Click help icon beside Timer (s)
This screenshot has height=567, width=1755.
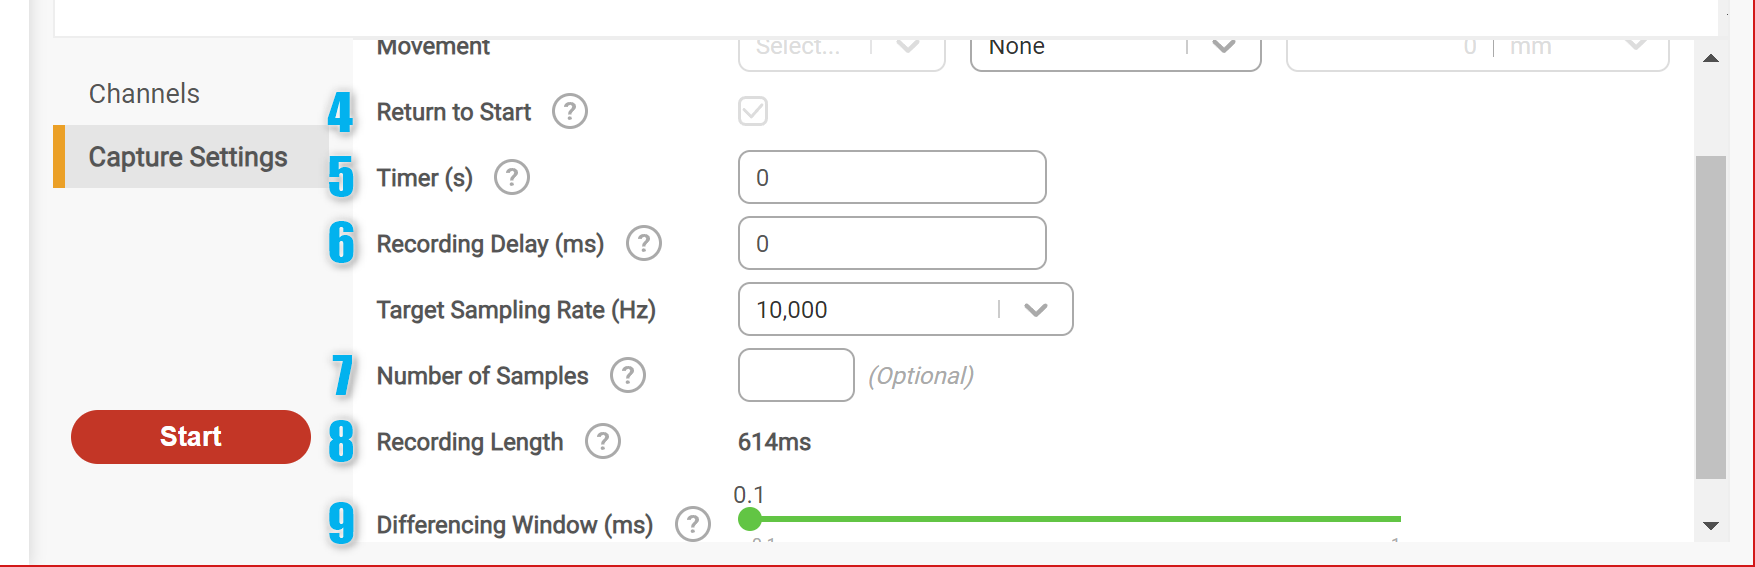(x=512, y=177)
